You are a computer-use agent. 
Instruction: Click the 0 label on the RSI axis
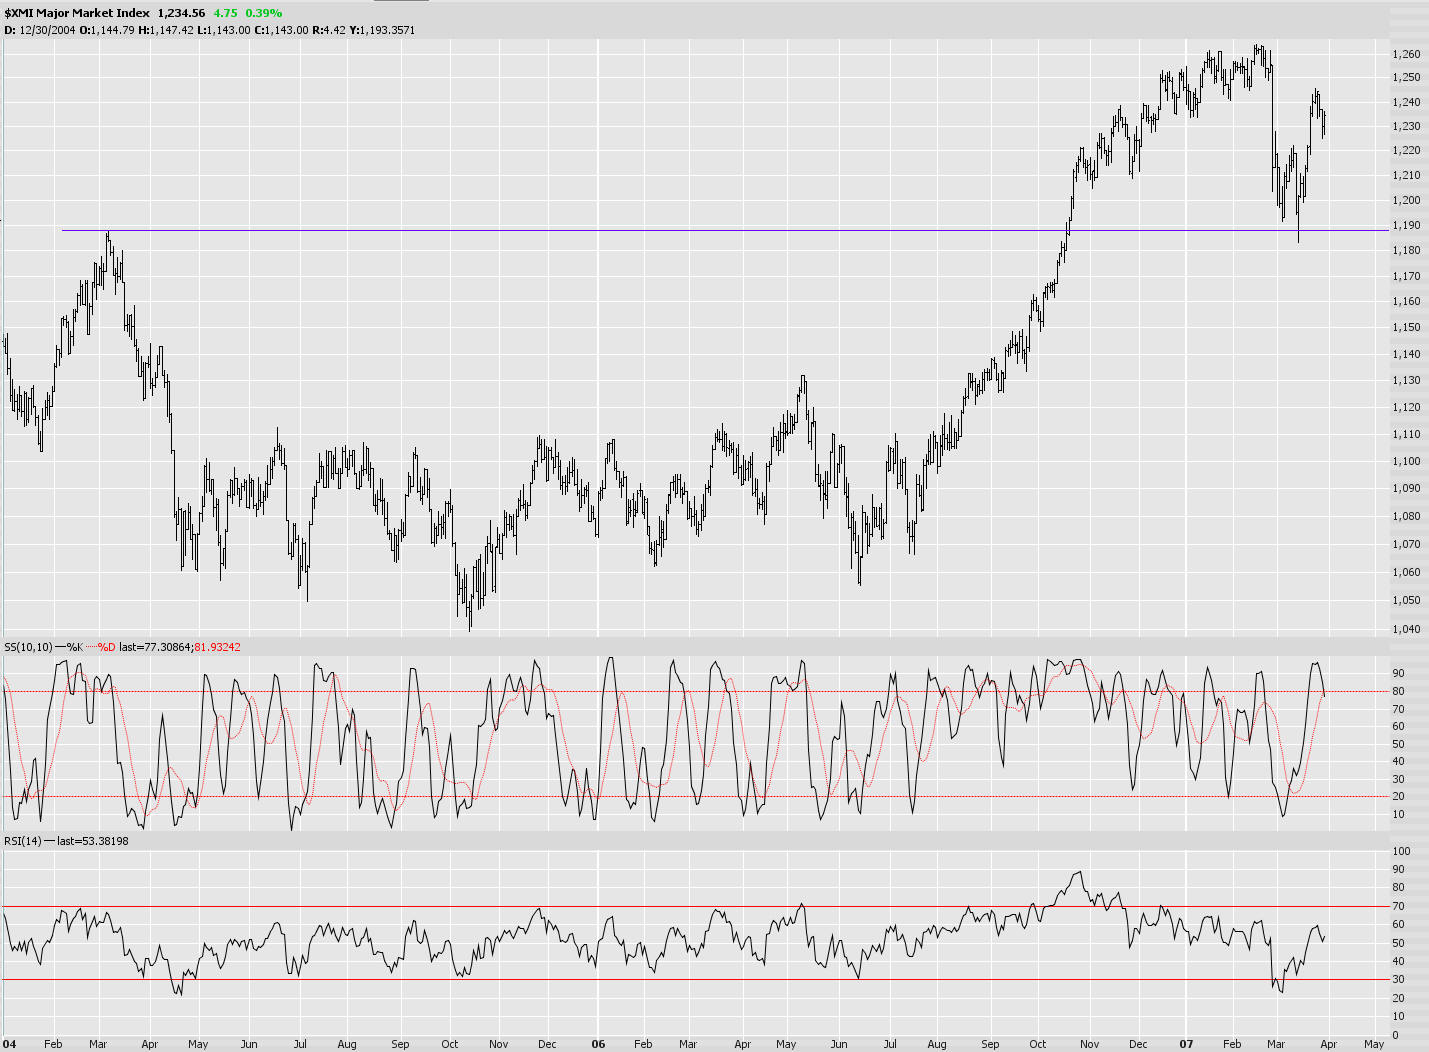coord(1395,1035)
